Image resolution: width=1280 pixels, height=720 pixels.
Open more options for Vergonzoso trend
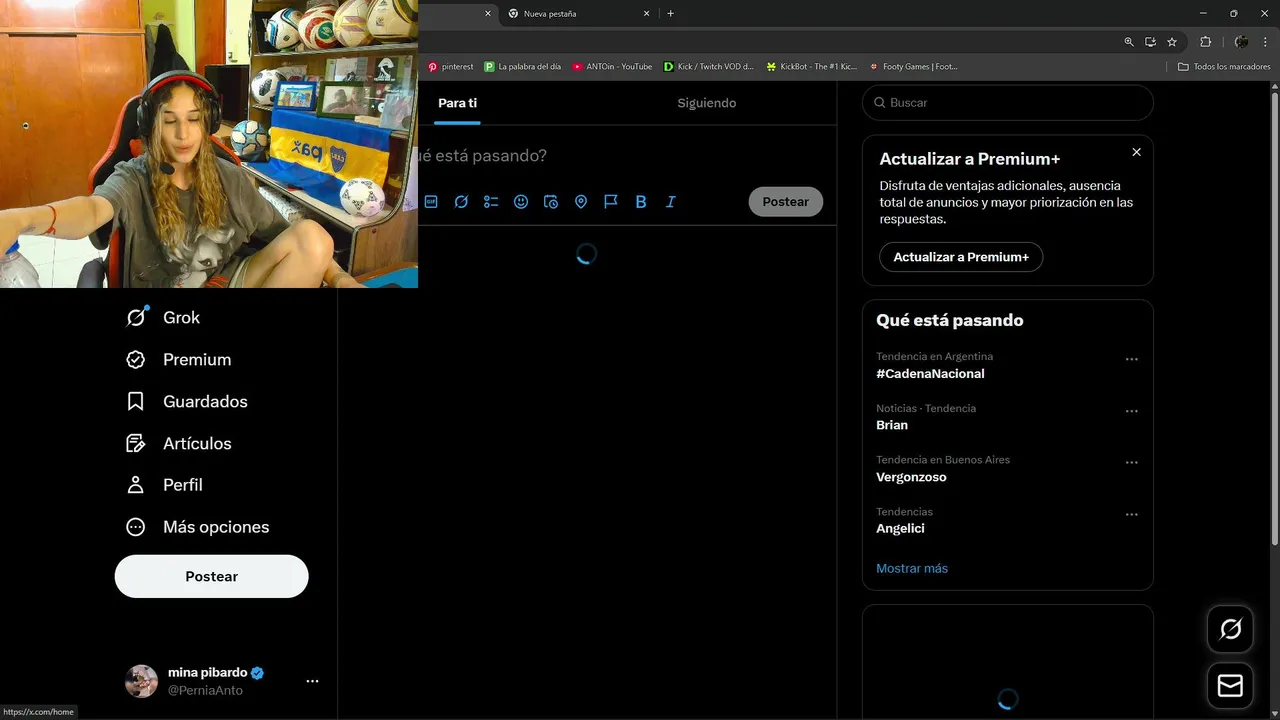point(1131,463)
